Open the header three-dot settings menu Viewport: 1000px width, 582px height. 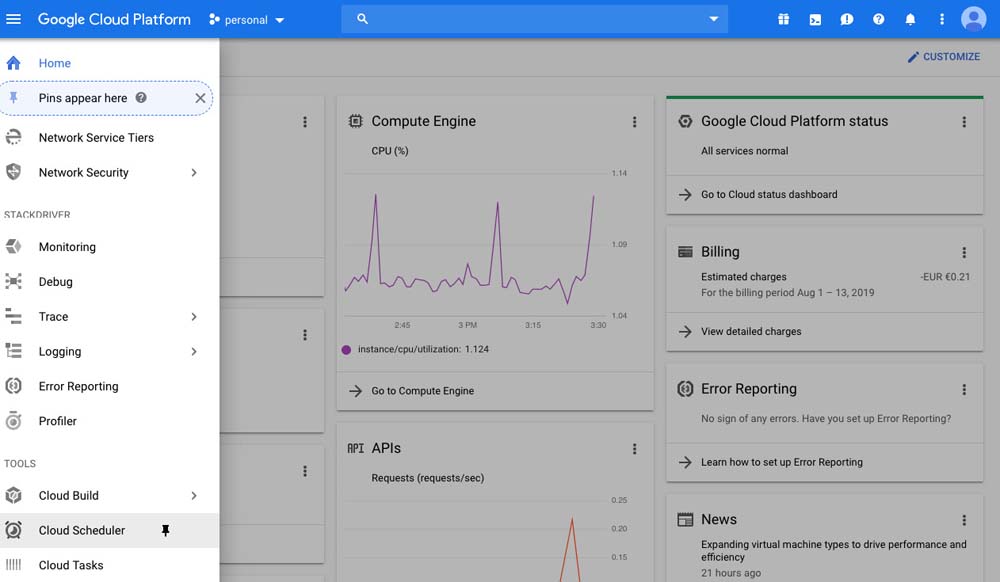[941, 19]
